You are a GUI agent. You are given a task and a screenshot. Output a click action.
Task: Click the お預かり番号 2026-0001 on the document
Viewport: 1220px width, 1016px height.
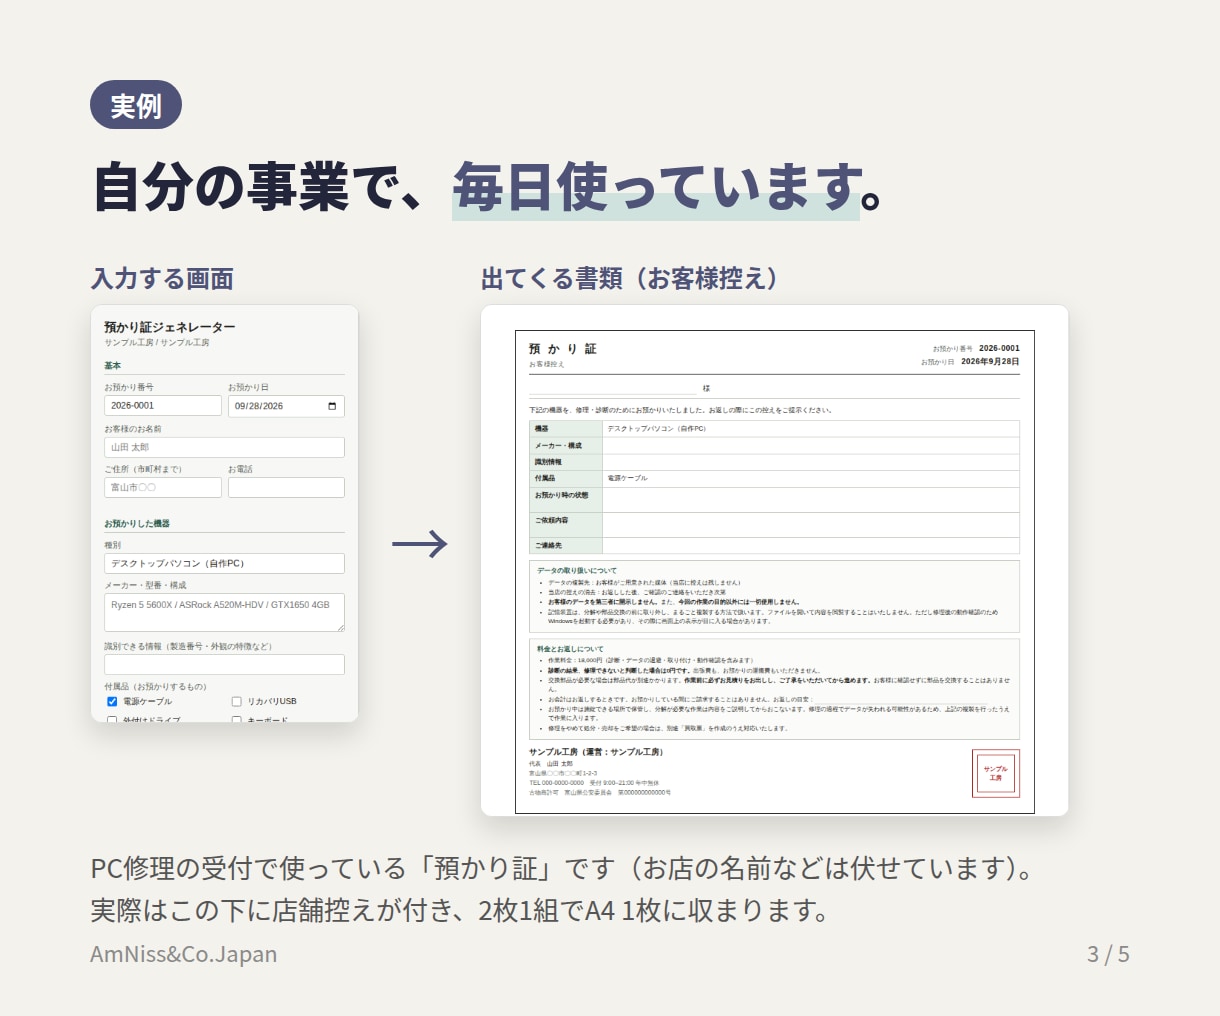[976, 349]
